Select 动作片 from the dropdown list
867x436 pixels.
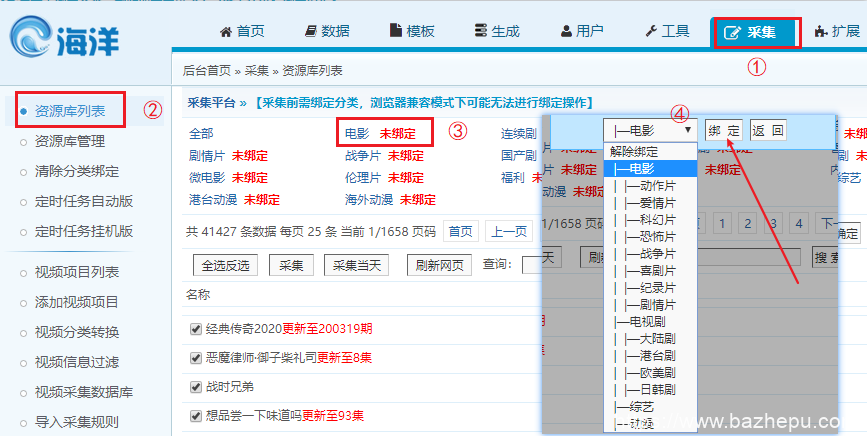(650, 184)
